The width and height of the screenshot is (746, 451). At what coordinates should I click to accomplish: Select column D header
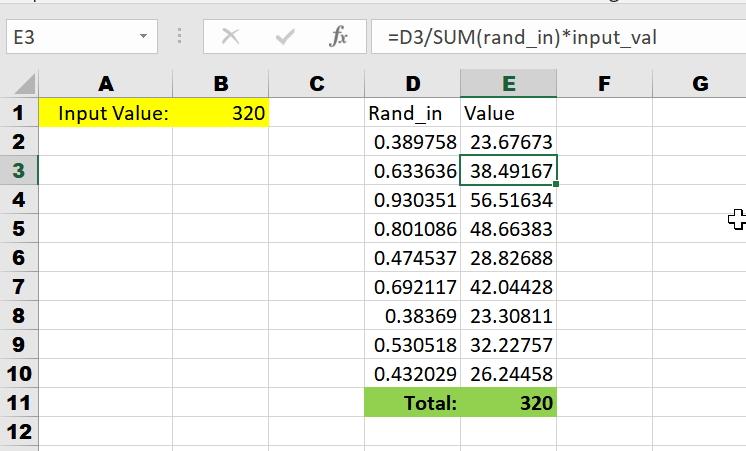coord(412,84)
